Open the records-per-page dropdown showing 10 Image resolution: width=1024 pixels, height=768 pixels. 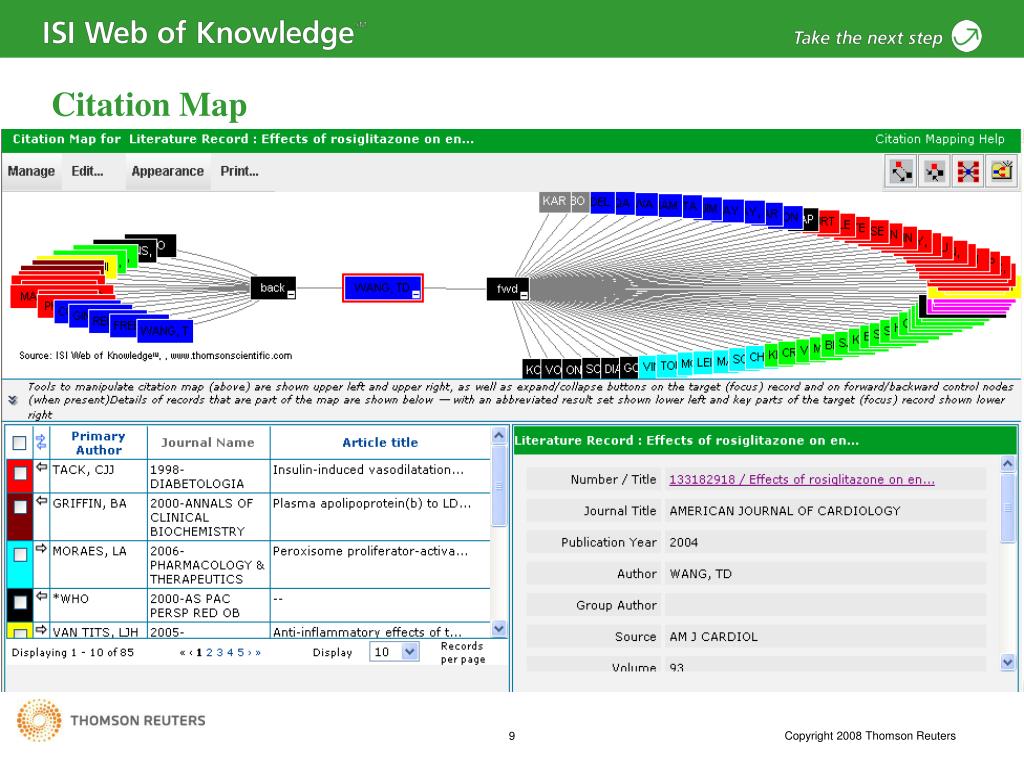394,652
